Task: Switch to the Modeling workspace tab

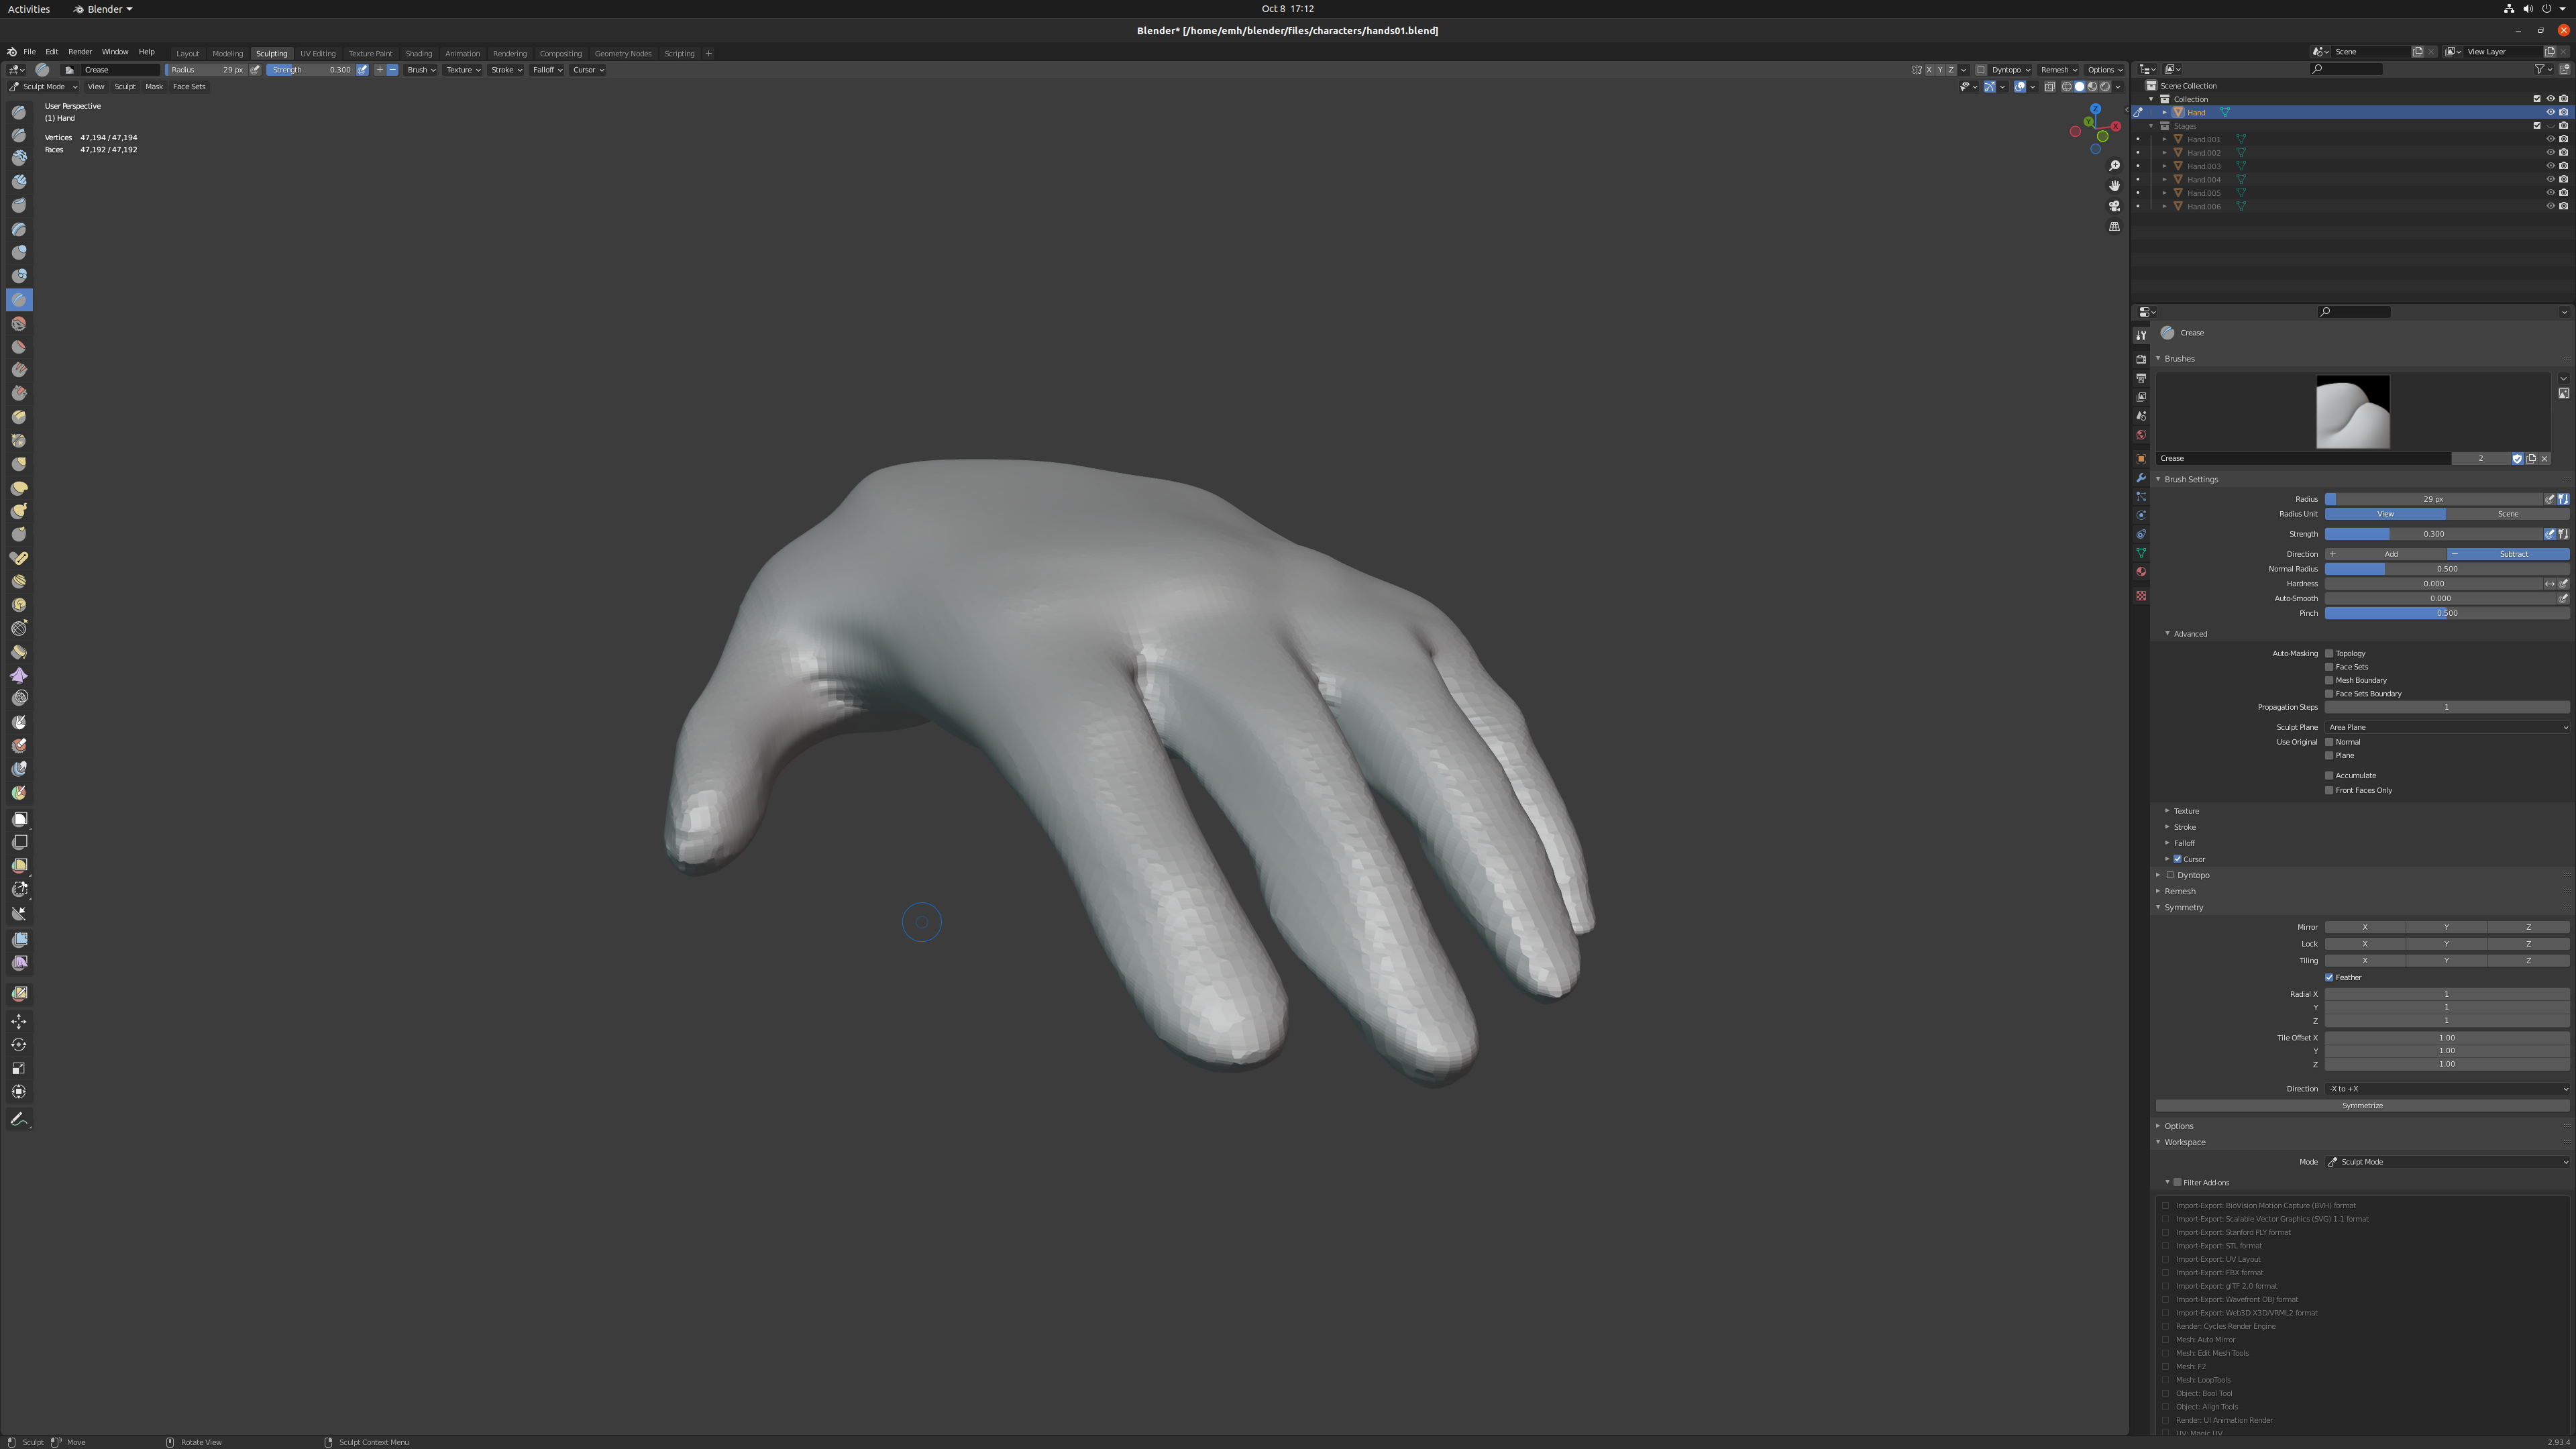Action: (227, 54)
